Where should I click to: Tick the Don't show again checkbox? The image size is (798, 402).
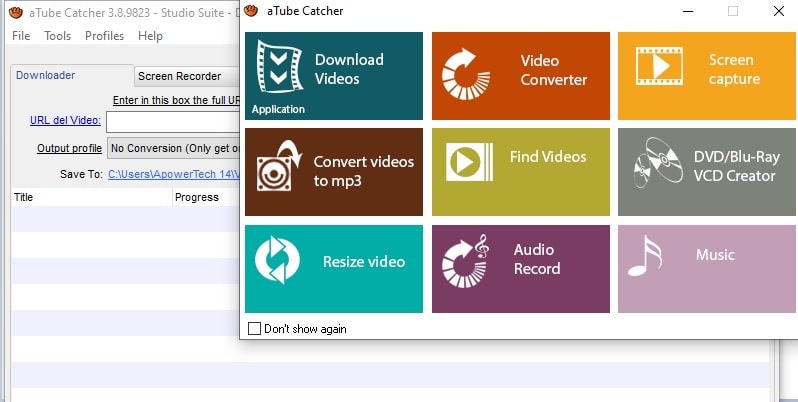click(254, 329)
